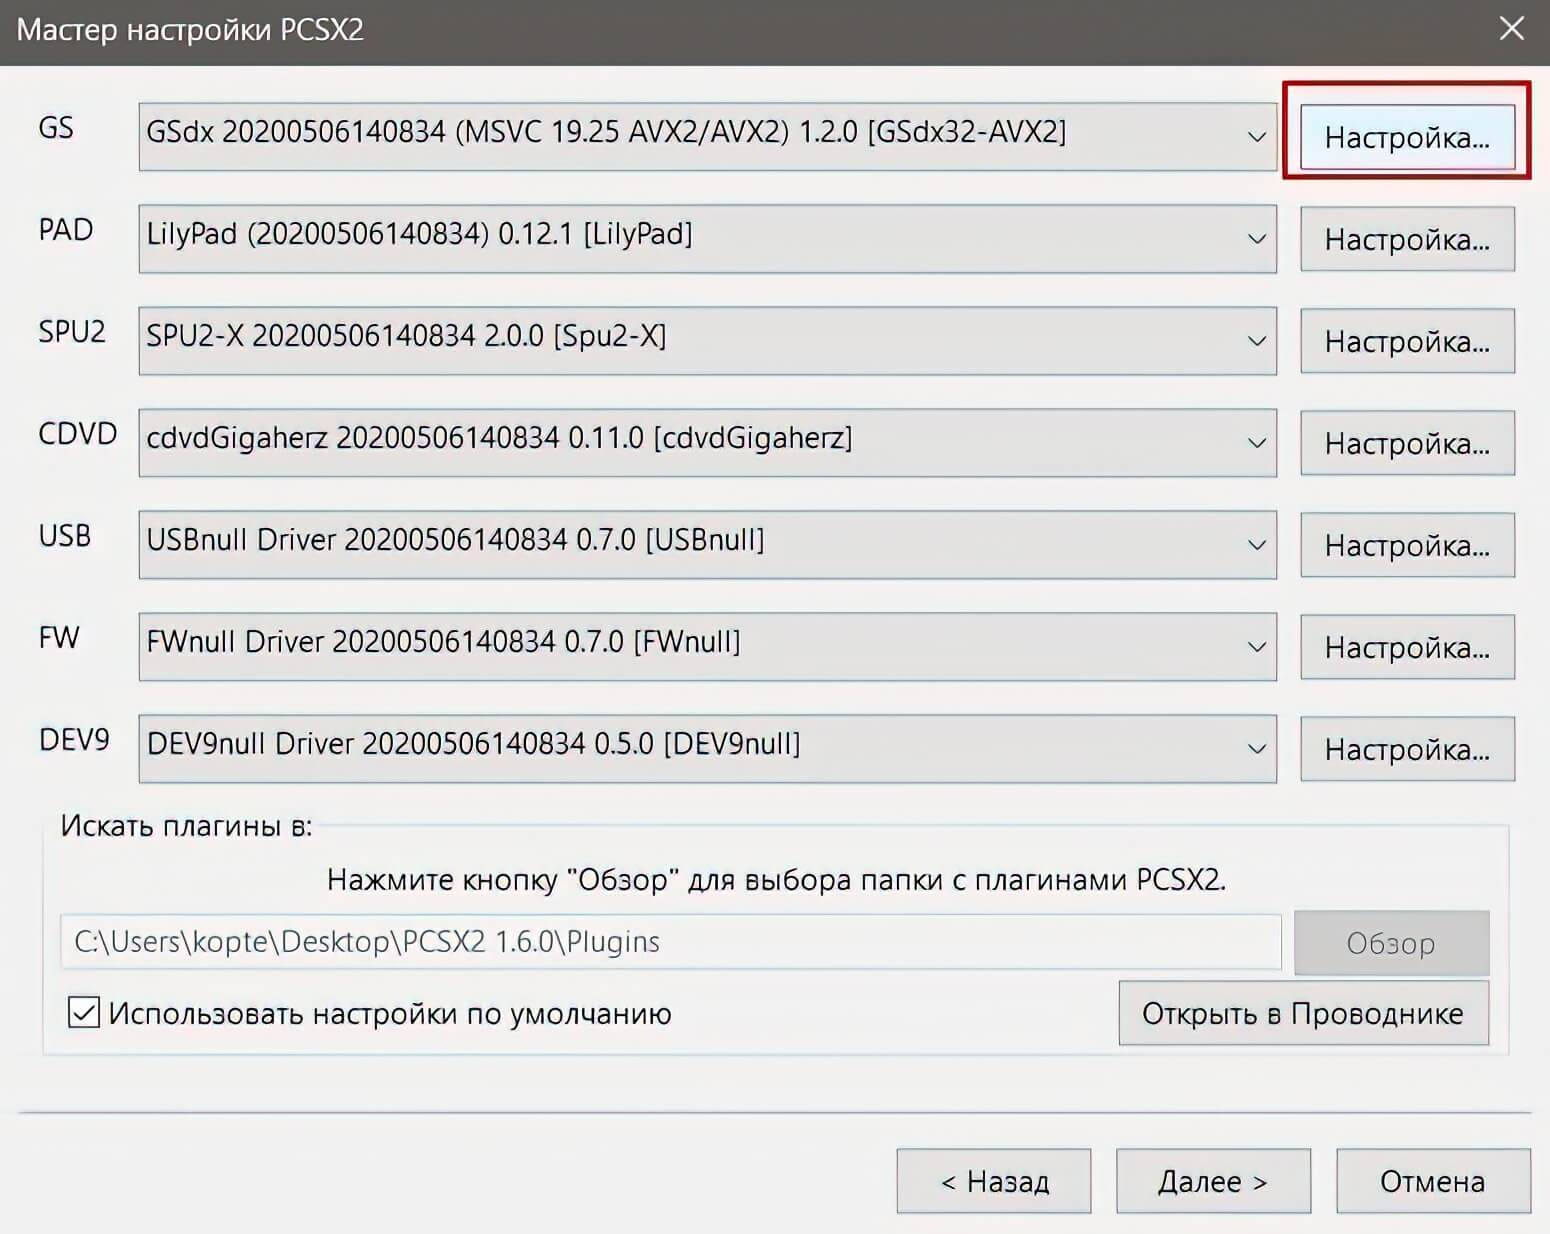
Task: Cancel the wizard with Отмена
Action: (1432, 1181)
